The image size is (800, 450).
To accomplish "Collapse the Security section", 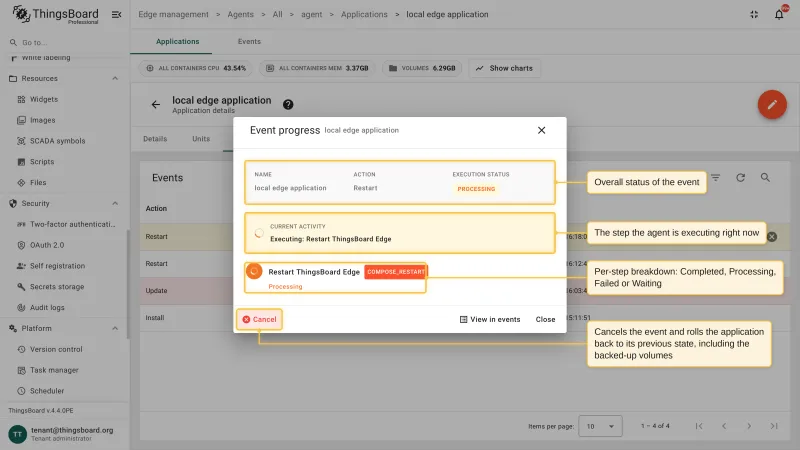I will tap(115, 204).
